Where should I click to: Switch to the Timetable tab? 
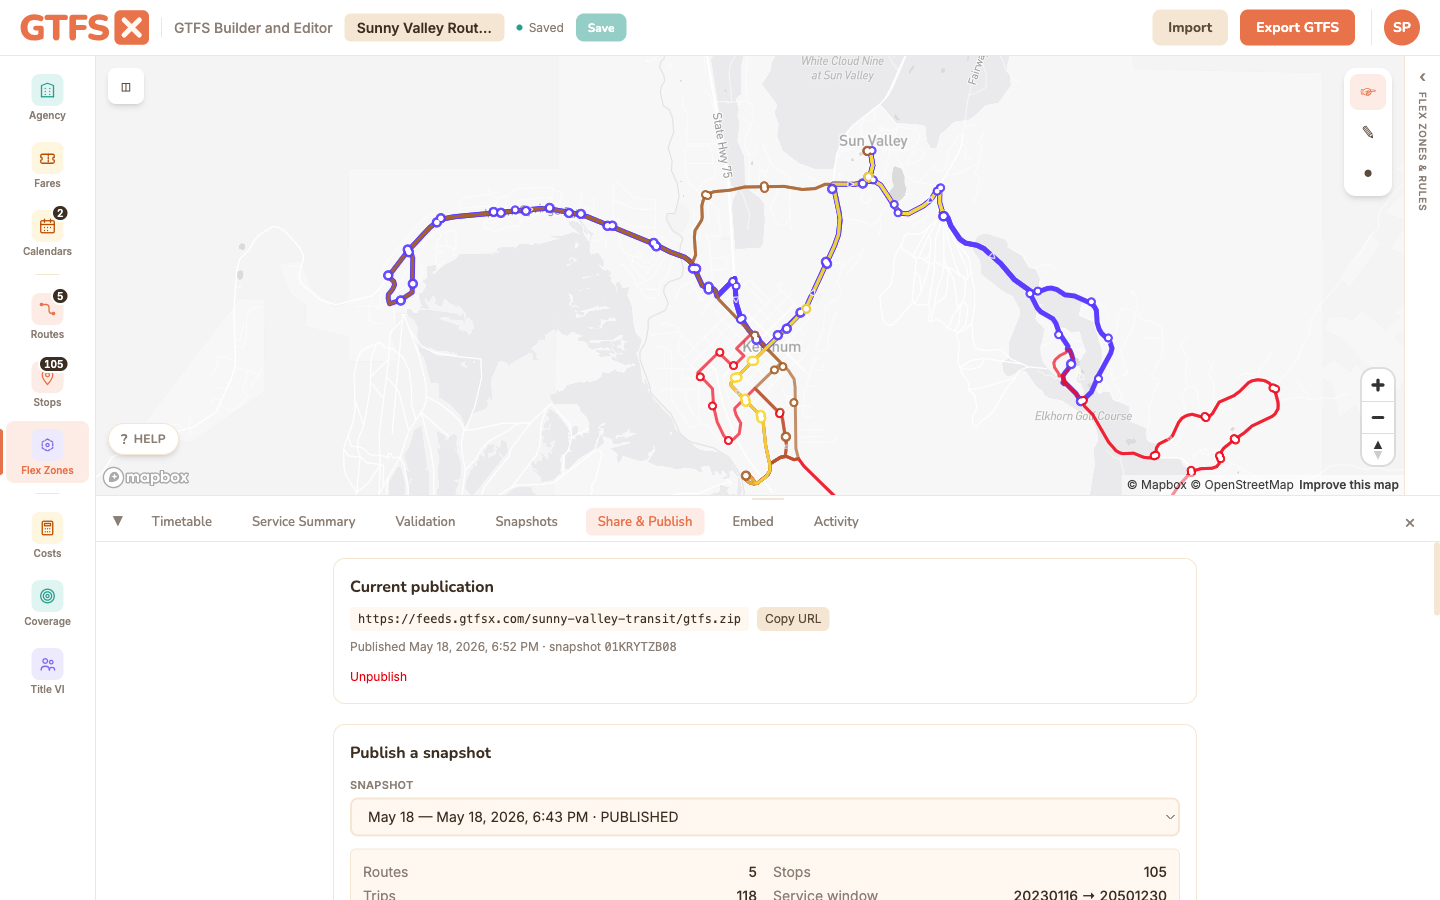[x=182, y=521]
